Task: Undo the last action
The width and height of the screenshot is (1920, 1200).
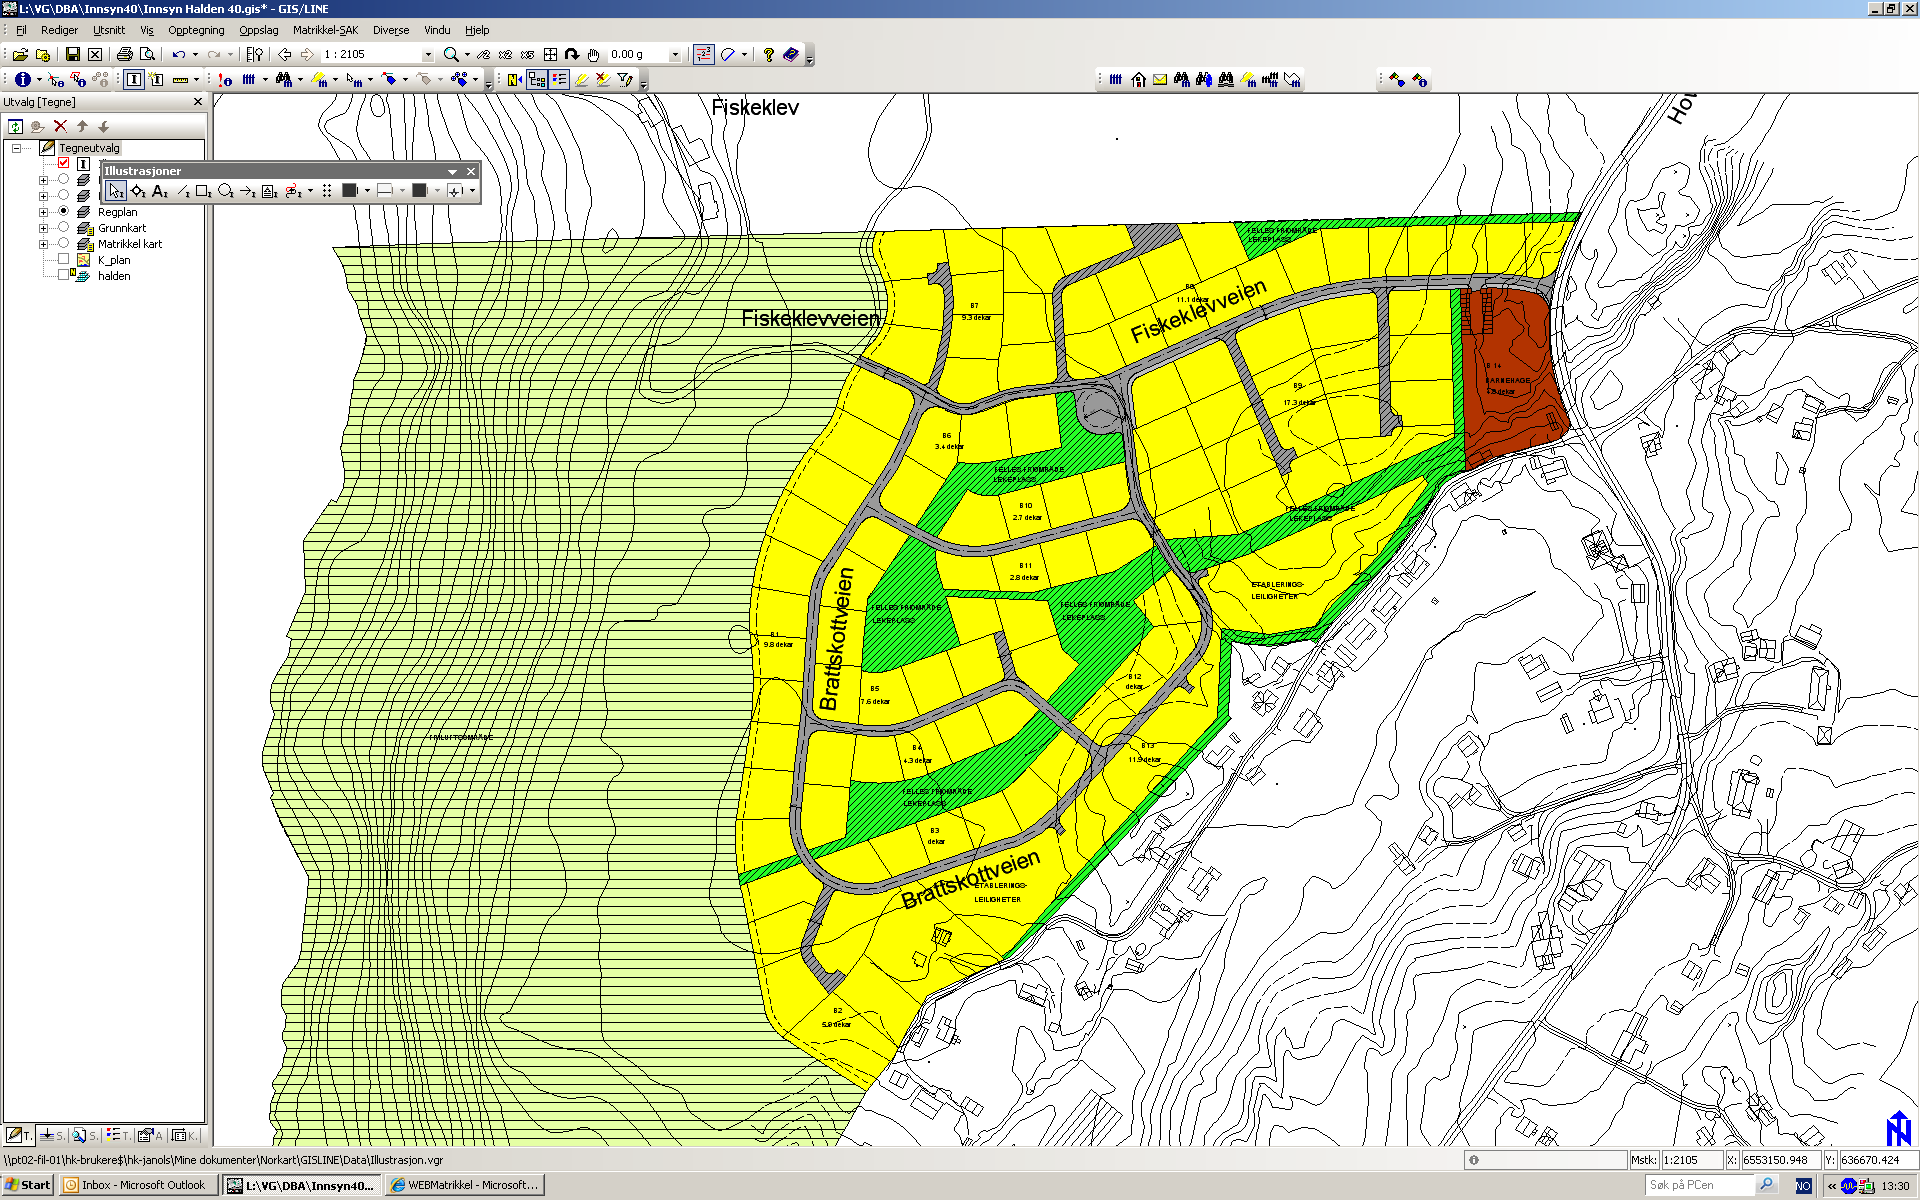Action: (179, 55)
